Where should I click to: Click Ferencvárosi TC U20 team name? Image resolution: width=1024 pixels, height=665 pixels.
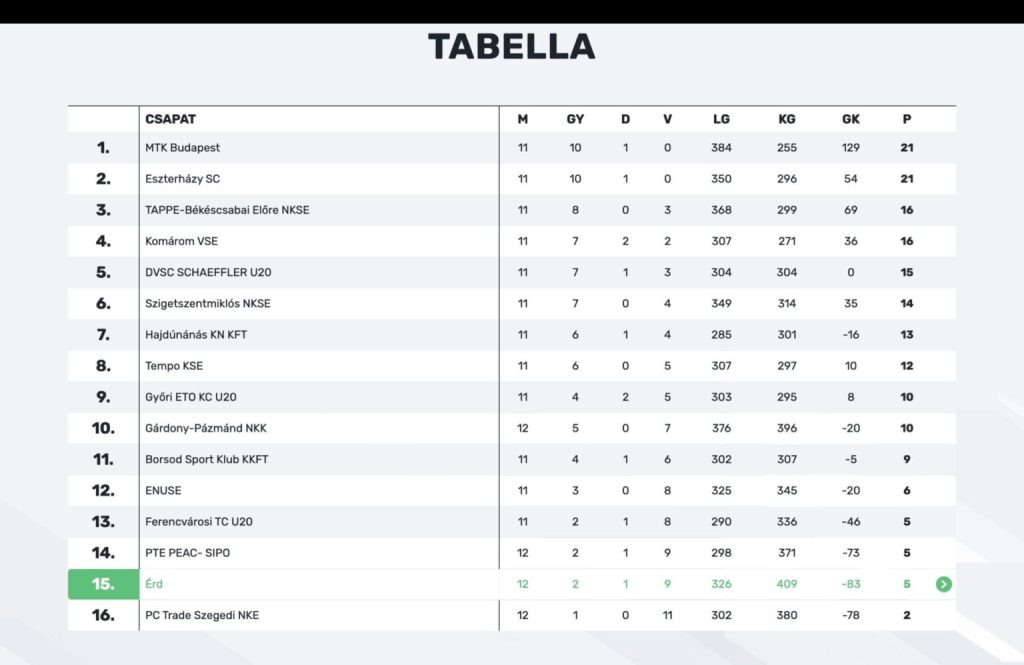coord(199,522)
